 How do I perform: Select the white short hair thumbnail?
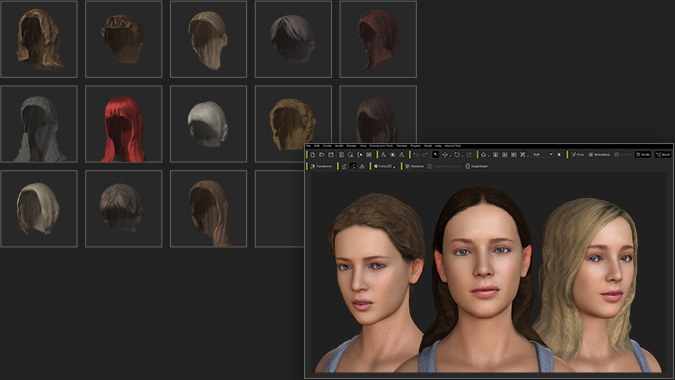coord(208,124)
